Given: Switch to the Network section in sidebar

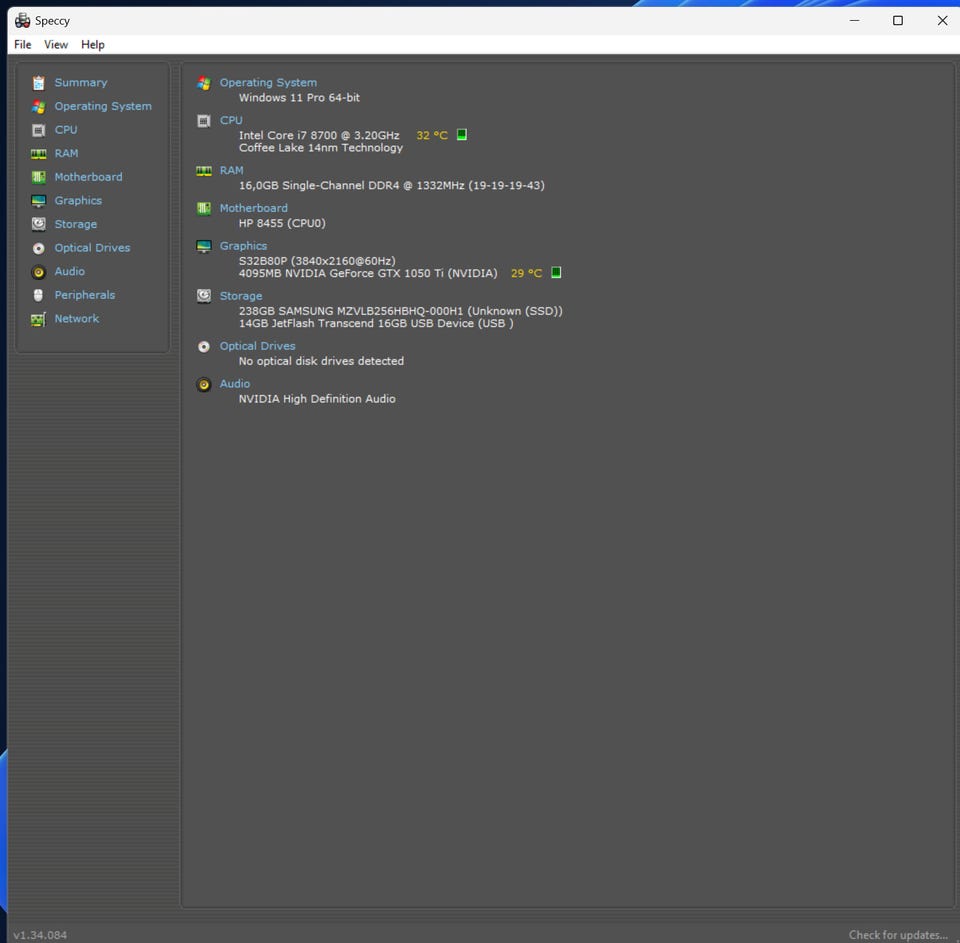Looking at the screenshot, I should tap(77, 319).
